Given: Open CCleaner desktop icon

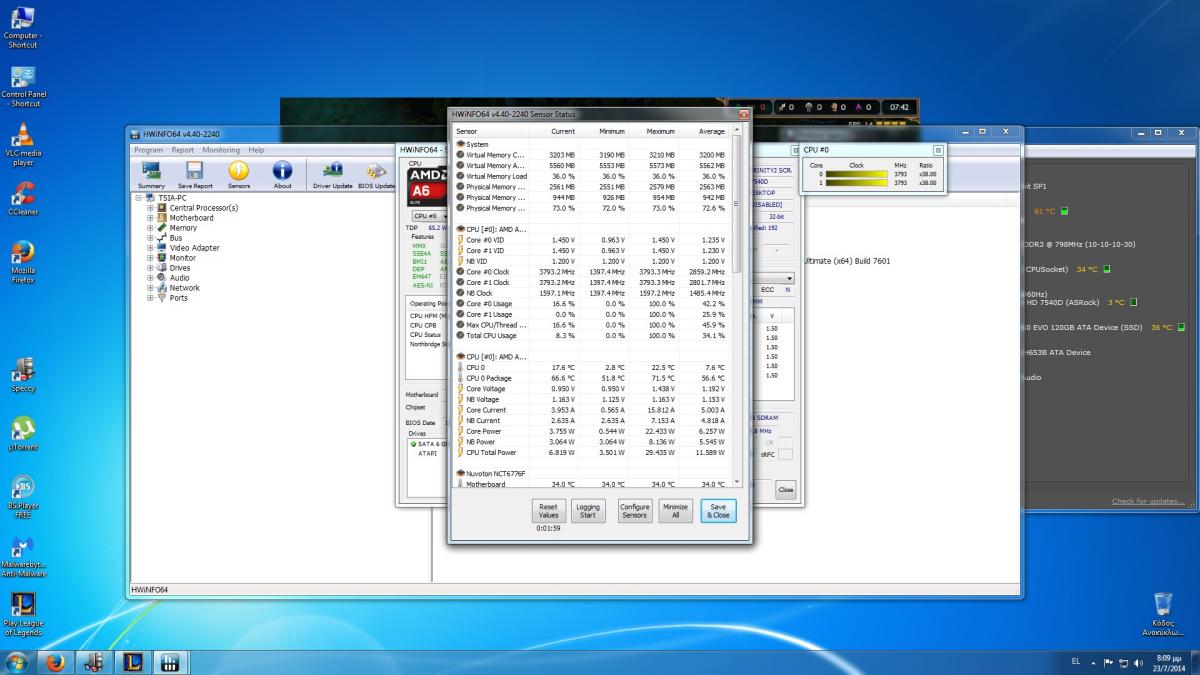Looking at the screenshot, I should point(23,198).
